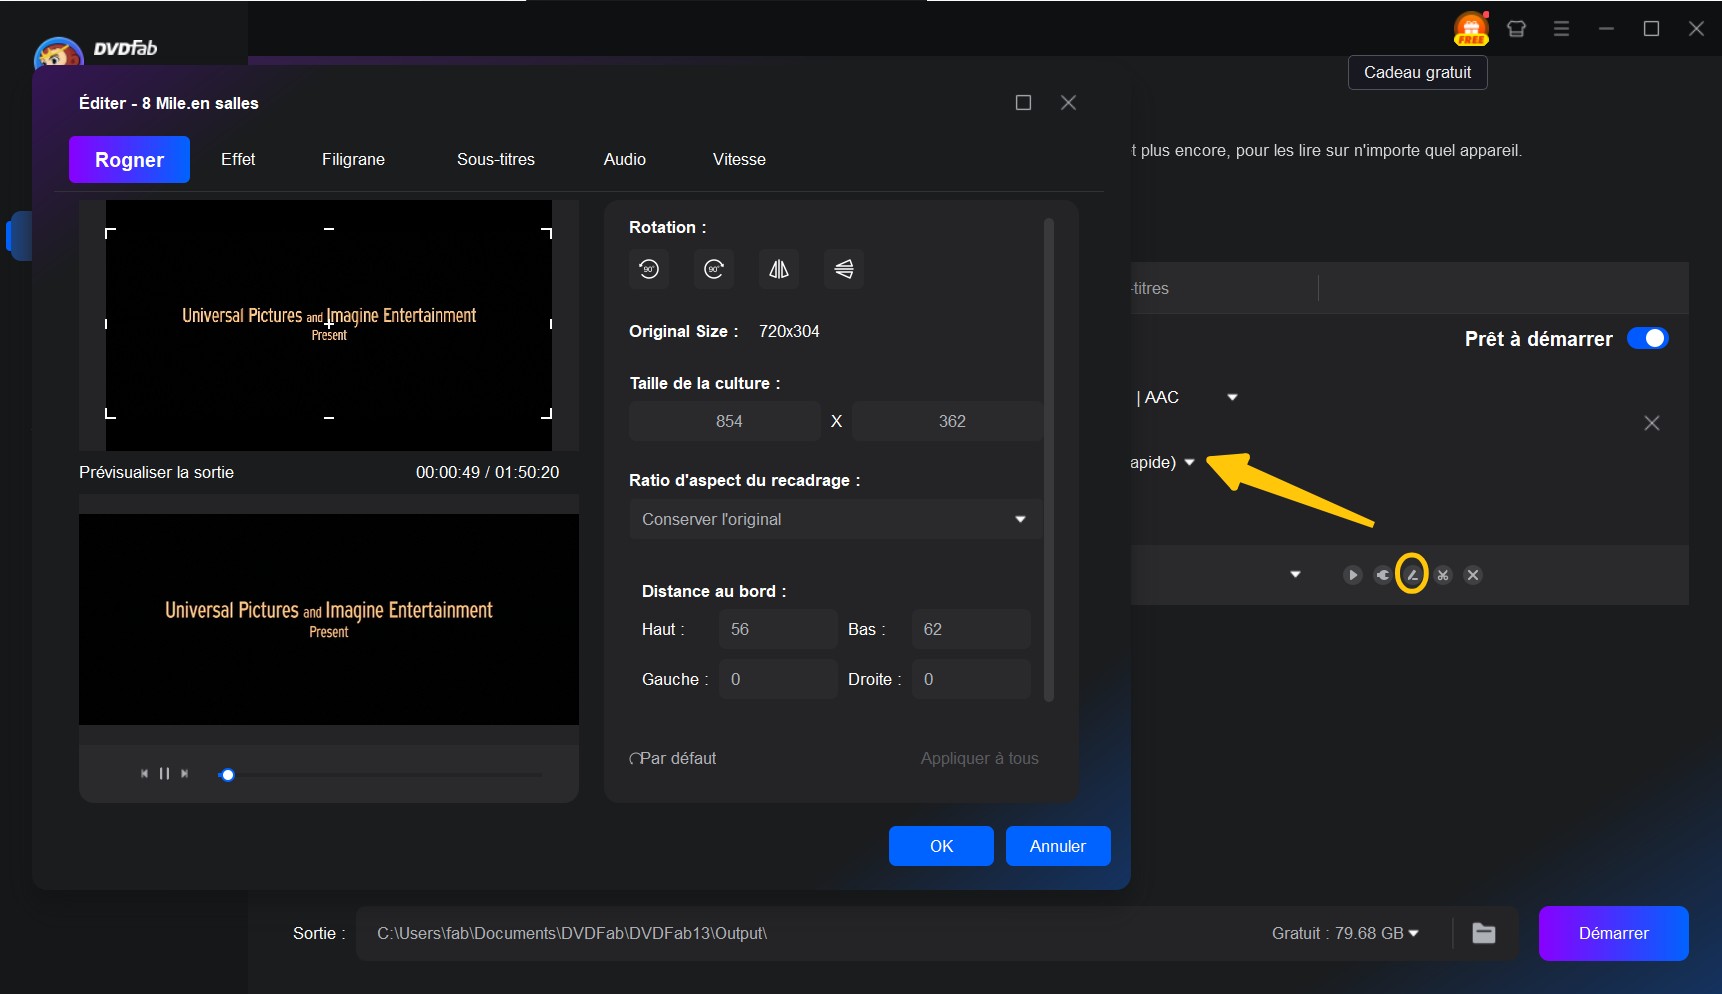Click Appliquer à tous

point(979,758)
